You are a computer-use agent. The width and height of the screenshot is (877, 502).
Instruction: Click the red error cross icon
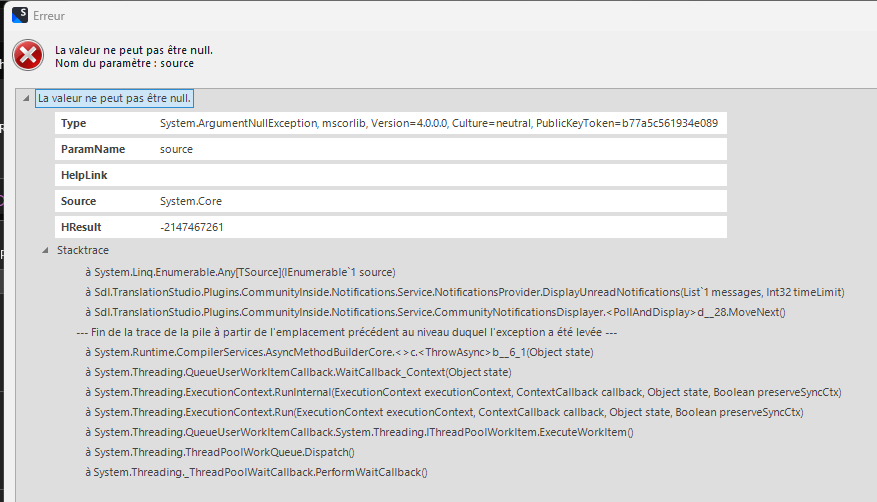coord(28,55)
